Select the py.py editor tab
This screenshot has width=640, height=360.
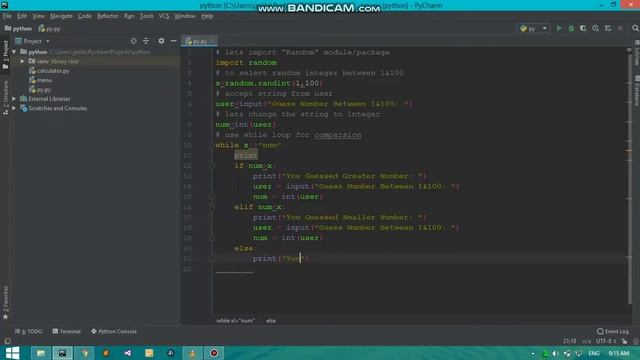pyautogui.click(x=199, y=41)
